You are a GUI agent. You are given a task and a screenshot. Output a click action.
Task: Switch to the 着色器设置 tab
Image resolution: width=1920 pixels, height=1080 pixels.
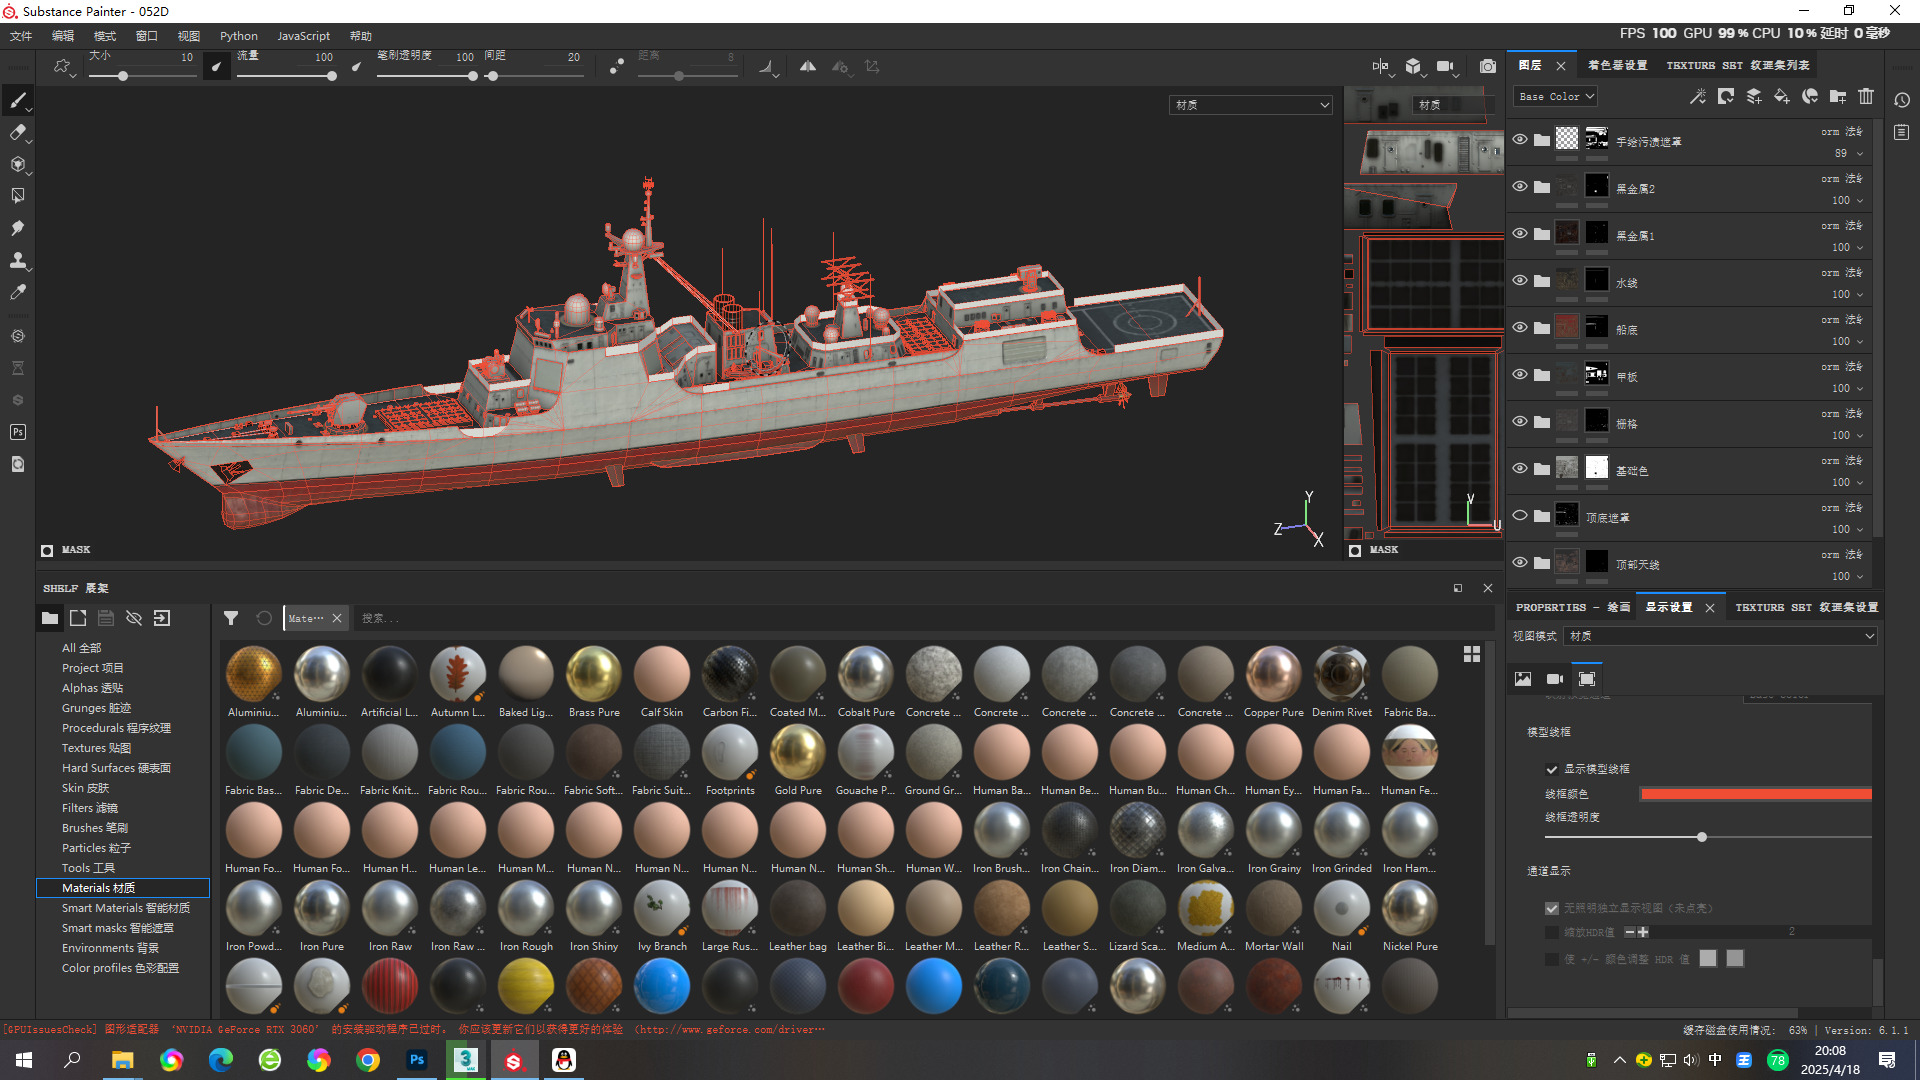click(x=1617, y=65)
